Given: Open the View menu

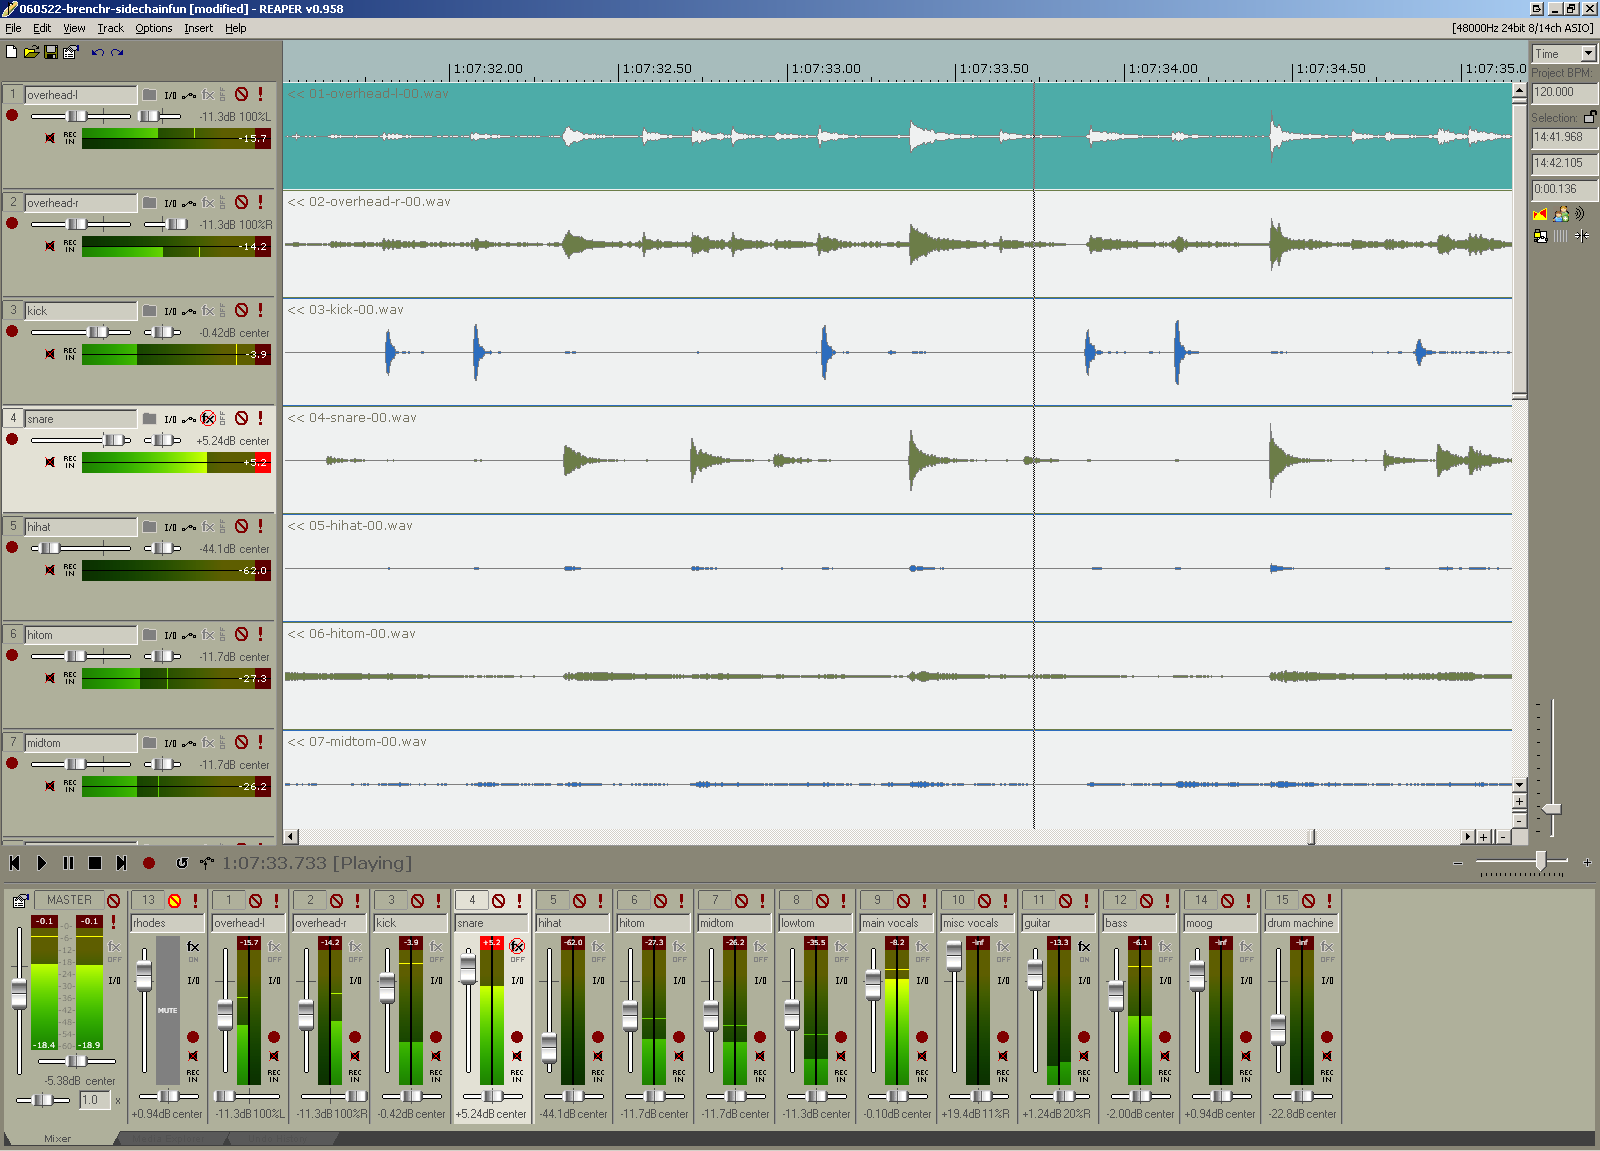Looking at the screenshot, I should pos(74,28).
